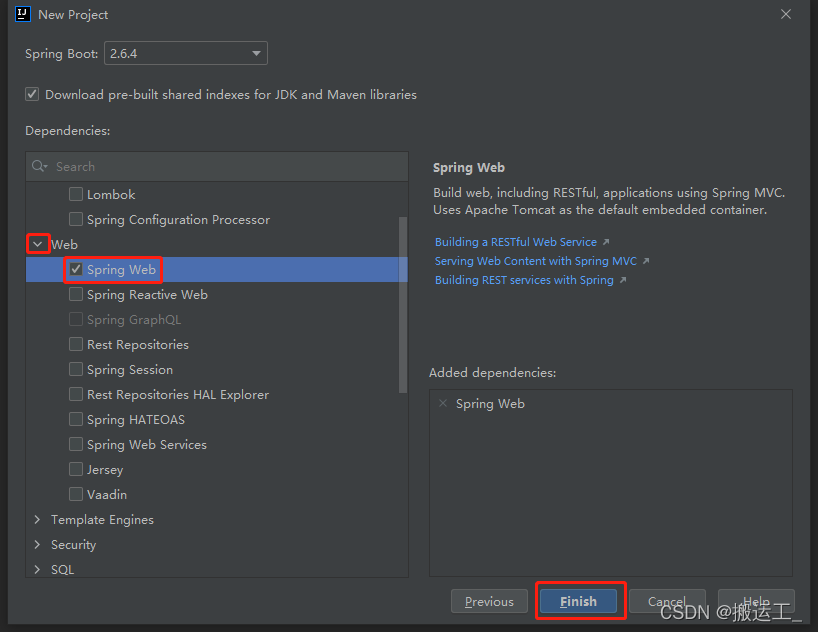Check Spring HATEOAS checkbox
The image size is (818, 632).
pyautogui.click(x=76, y=420)
